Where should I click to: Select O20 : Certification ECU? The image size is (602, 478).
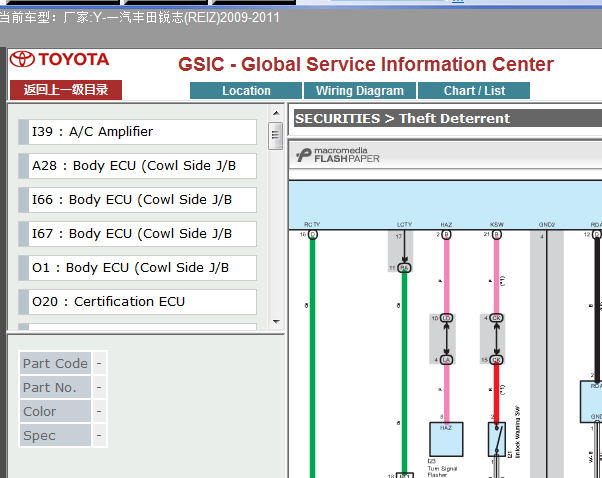[137, 302]
